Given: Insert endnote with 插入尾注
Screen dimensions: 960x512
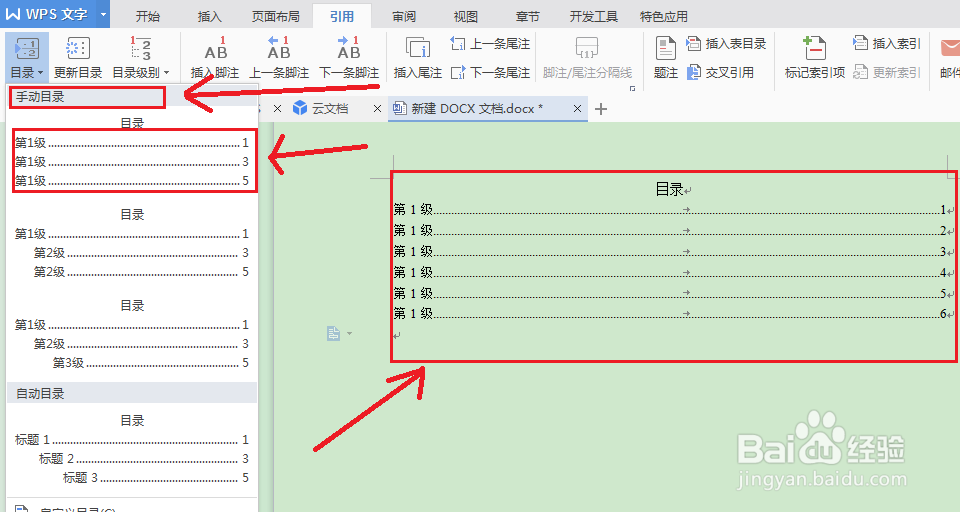Looking at the screenshot, I should [x=418, y=58].
